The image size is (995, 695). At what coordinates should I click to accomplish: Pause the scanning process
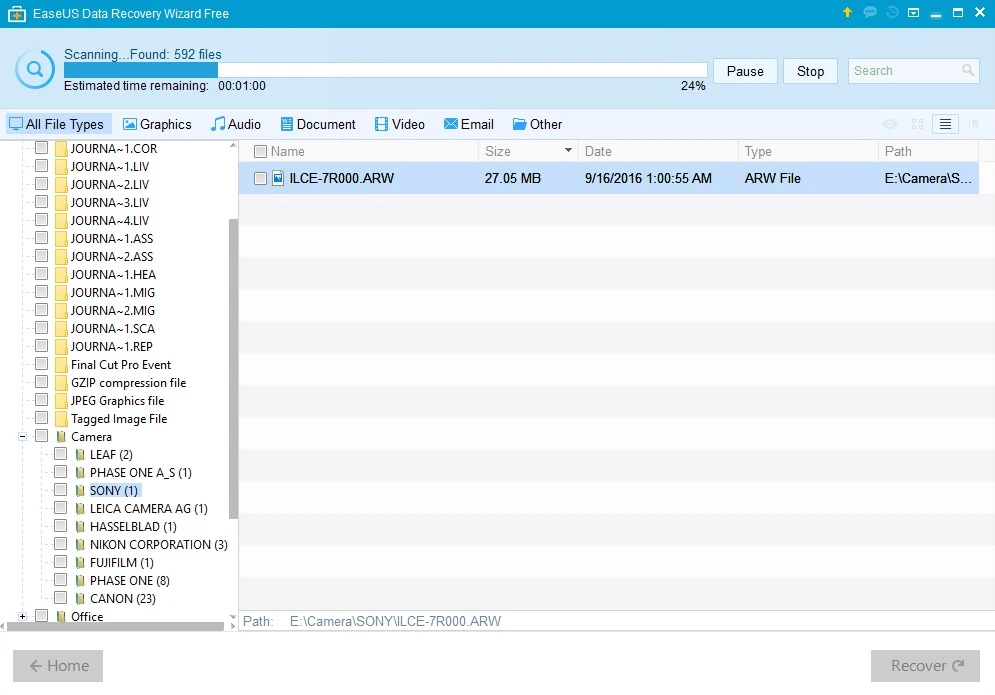point(745,71)
